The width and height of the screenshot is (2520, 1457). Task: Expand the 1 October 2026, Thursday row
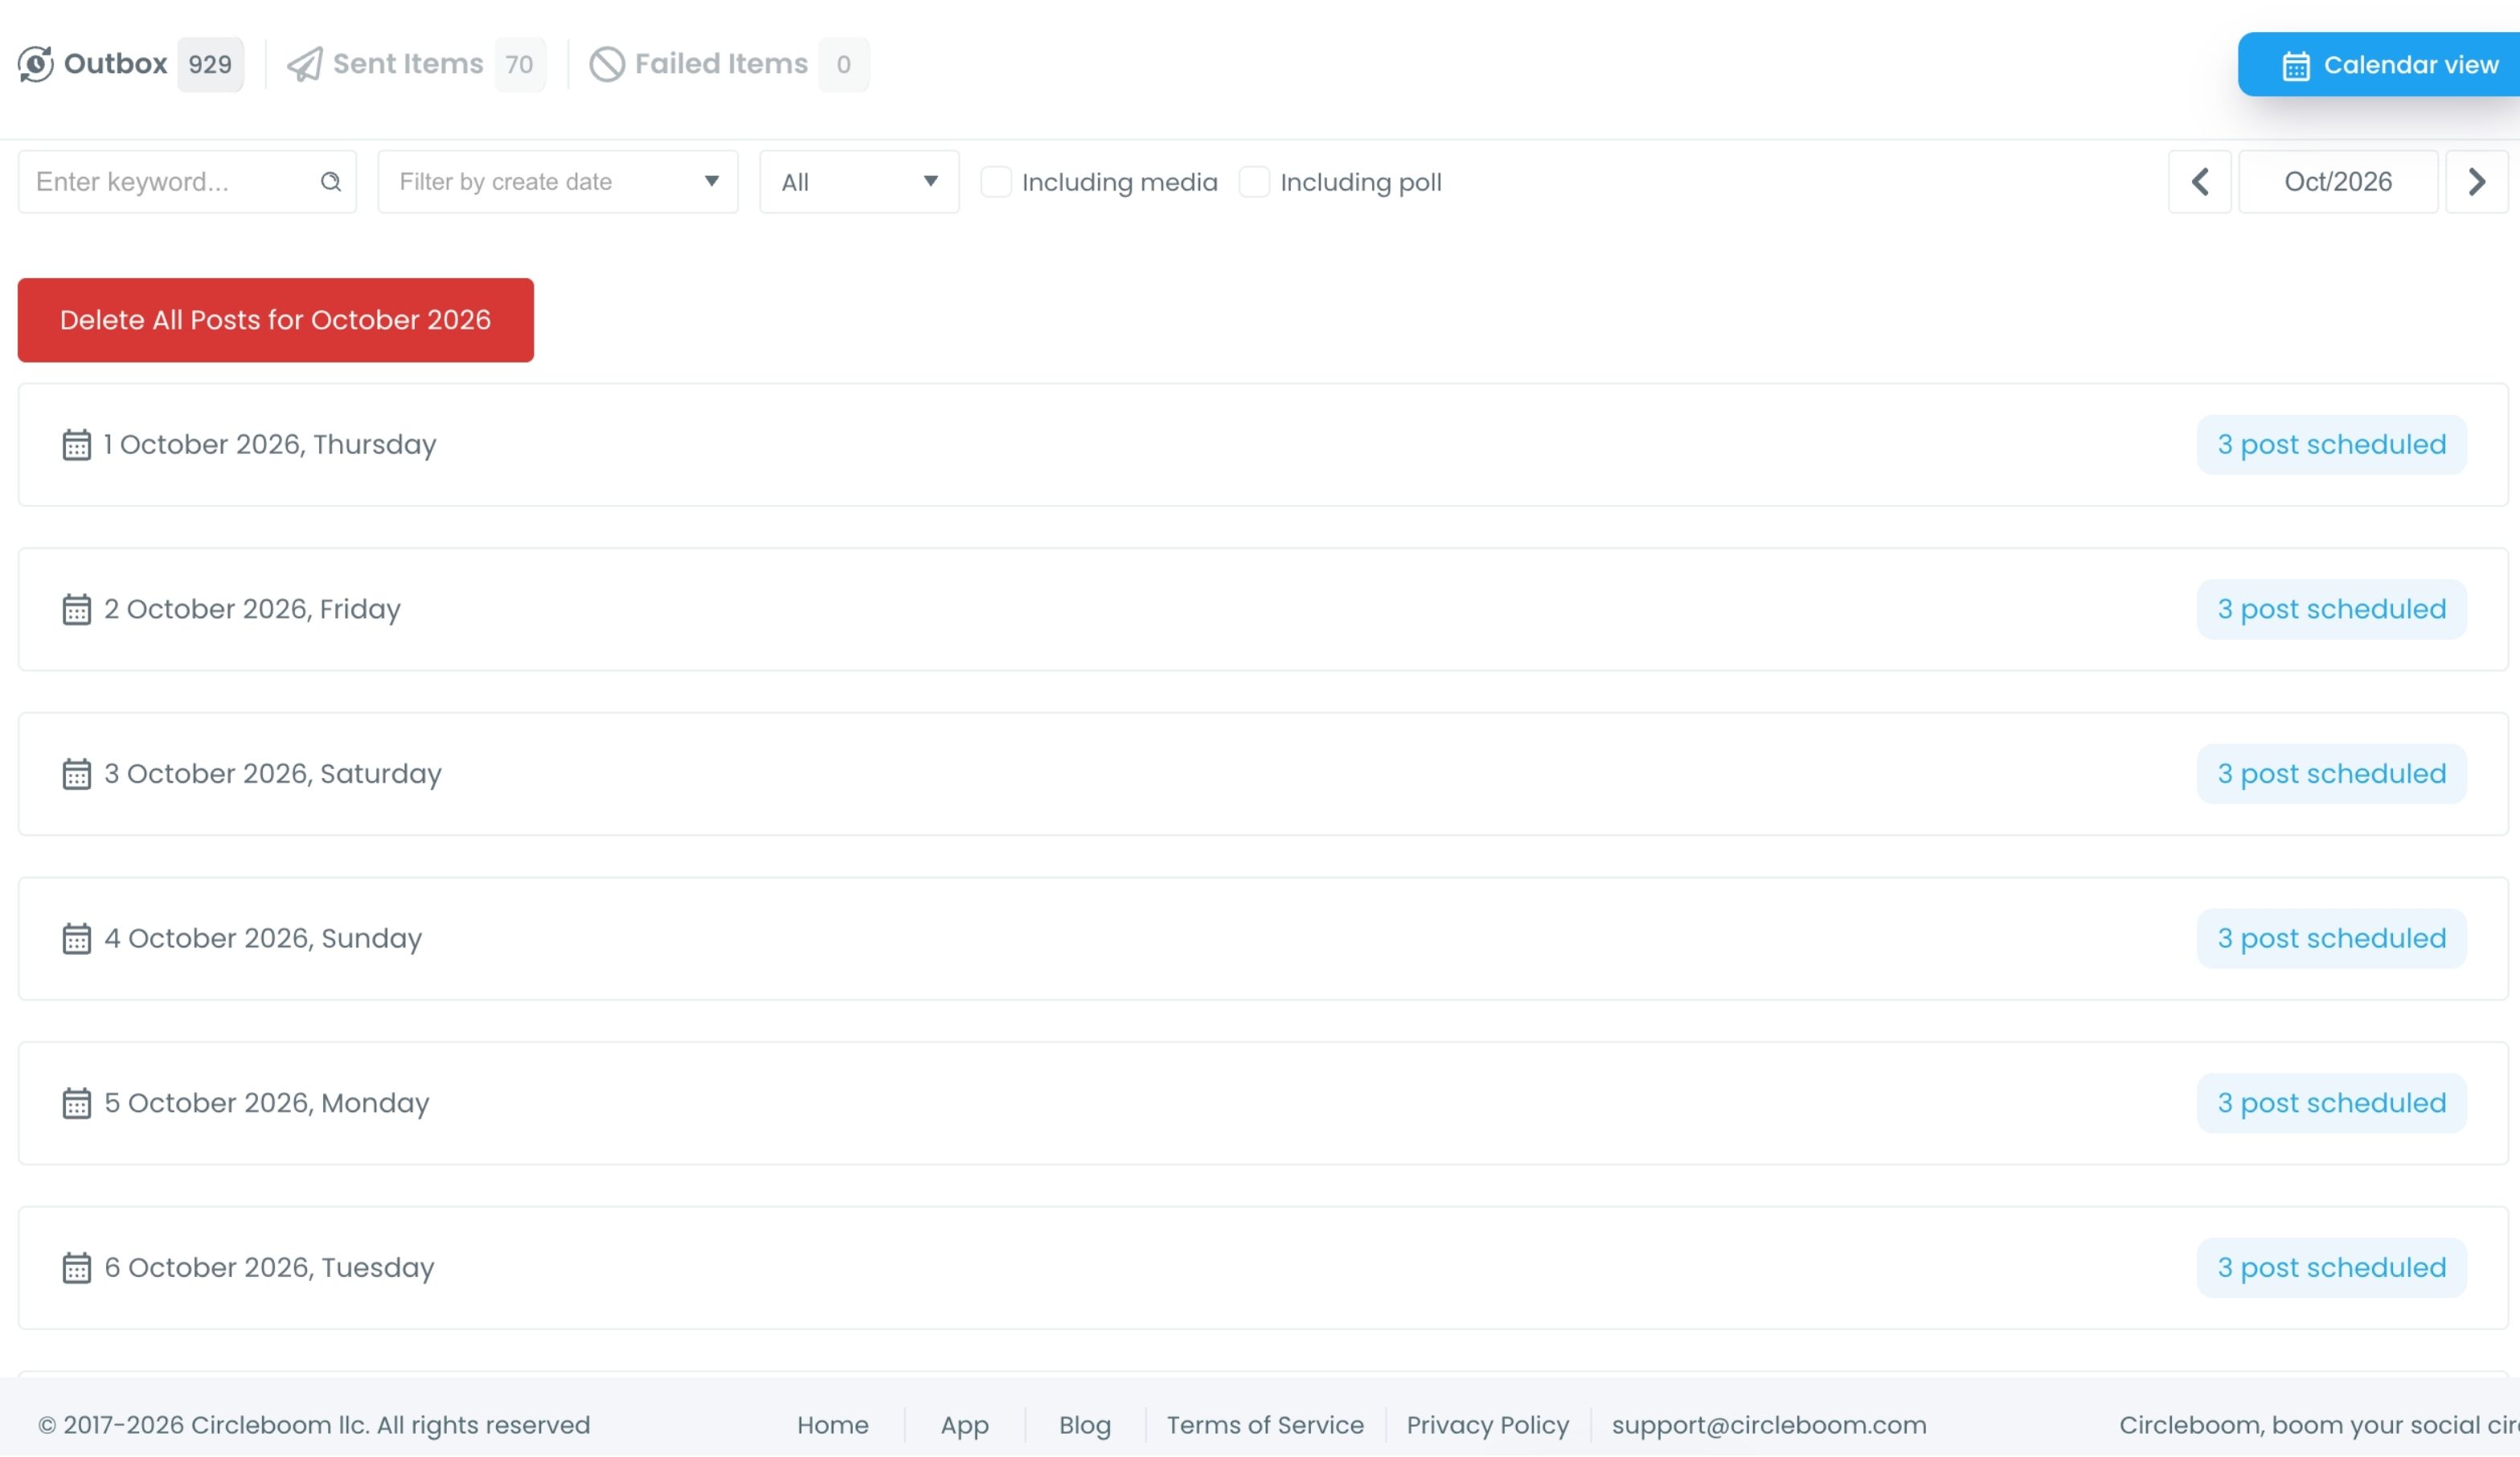point(1263,445)
